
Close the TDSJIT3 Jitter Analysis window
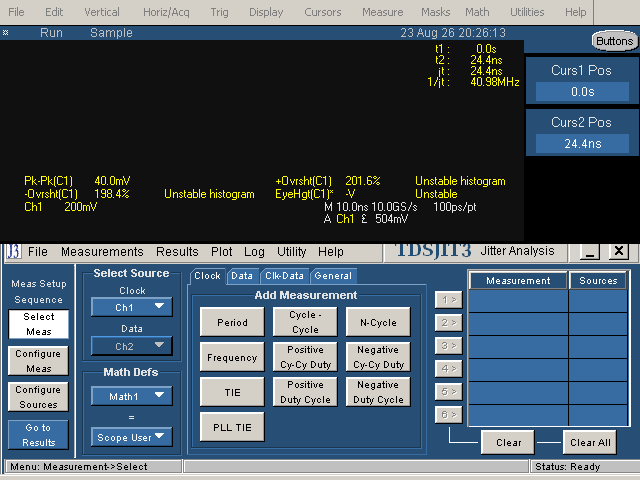619,251
